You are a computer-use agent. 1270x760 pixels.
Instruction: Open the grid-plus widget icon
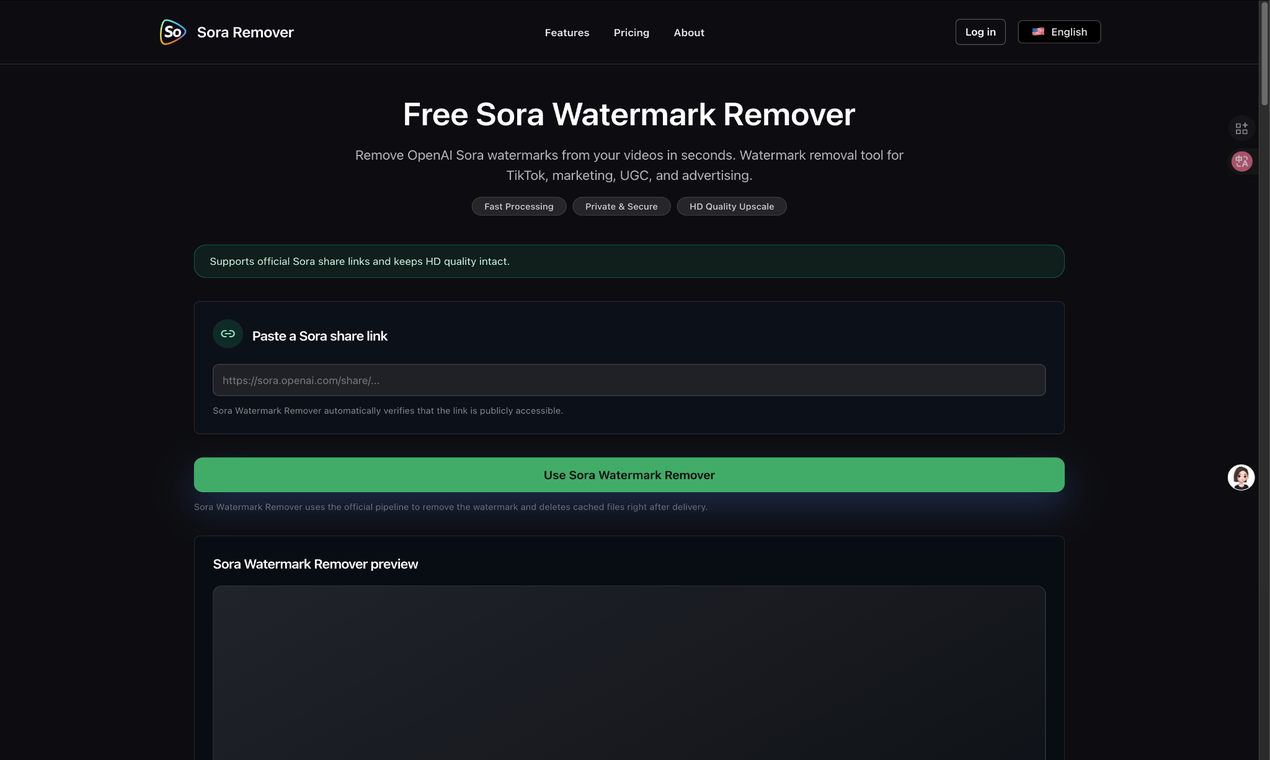1241,129
